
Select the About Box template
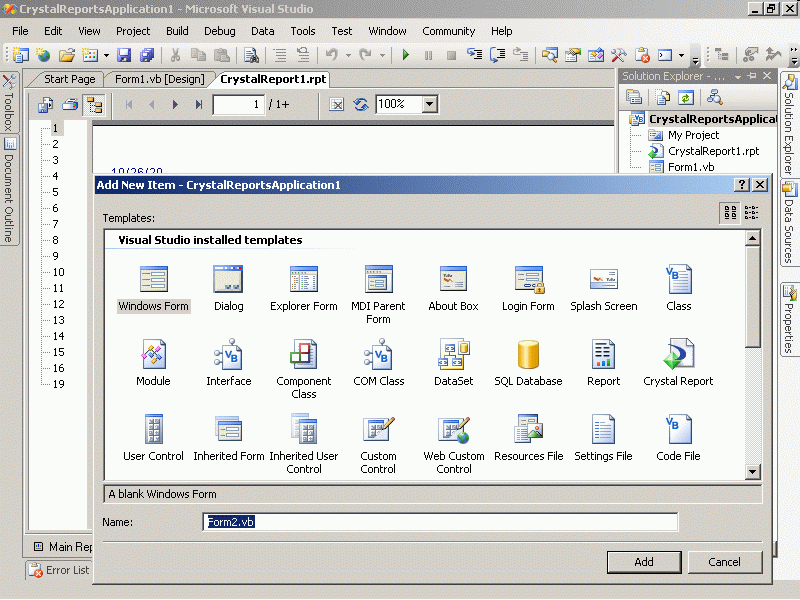[x=453, y=288]
